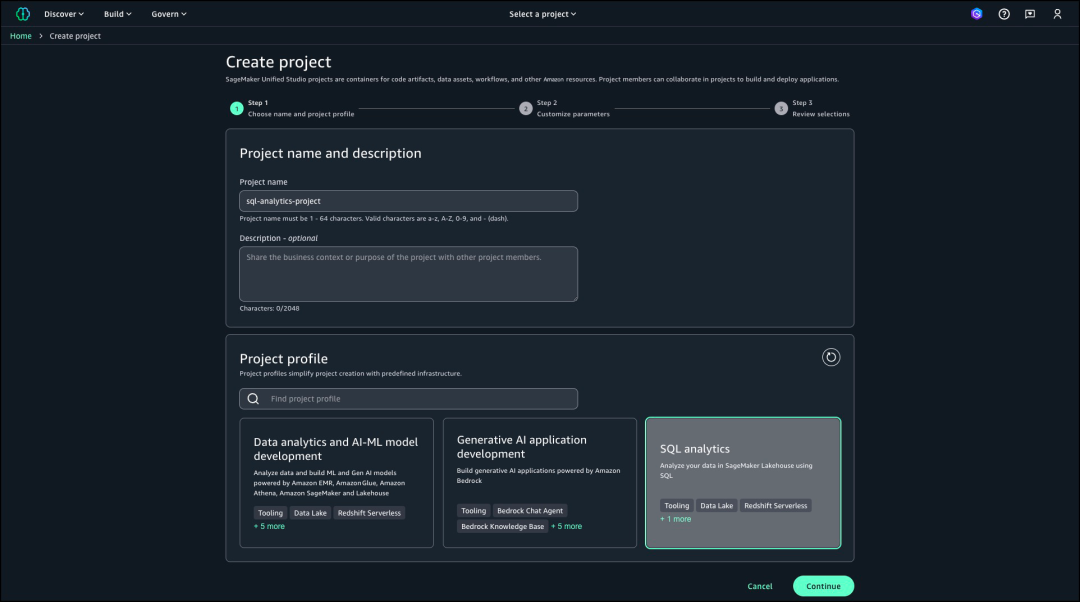Click Data Lake tag in Data analytics card
The image size is (1080, 602).
pyautogui.click(x=310, y=513)
